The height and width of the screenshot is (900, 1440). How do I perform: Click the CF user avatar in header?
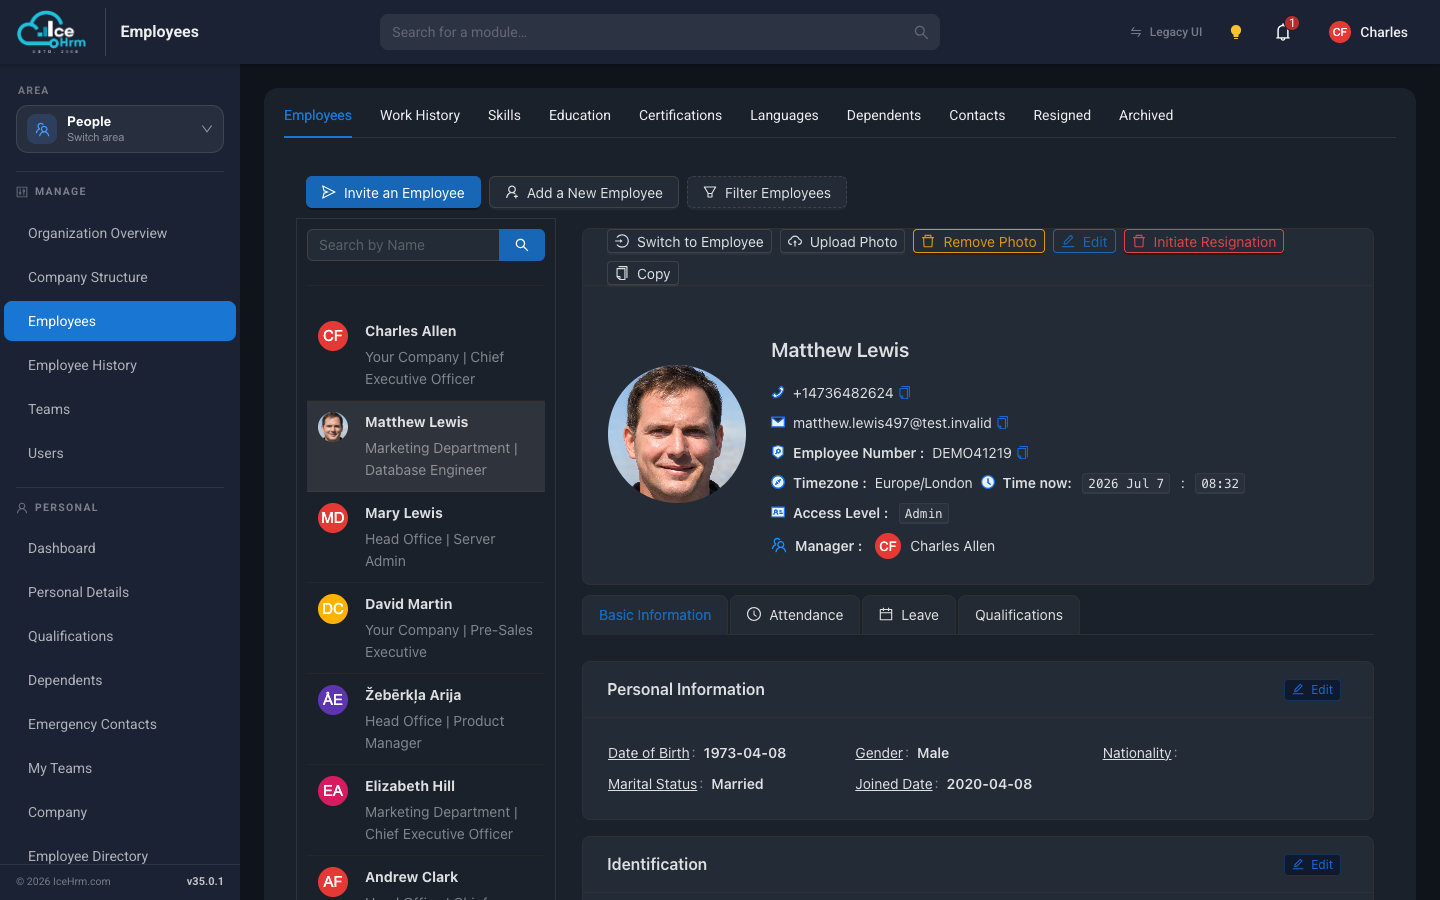tap(1340, 32)
